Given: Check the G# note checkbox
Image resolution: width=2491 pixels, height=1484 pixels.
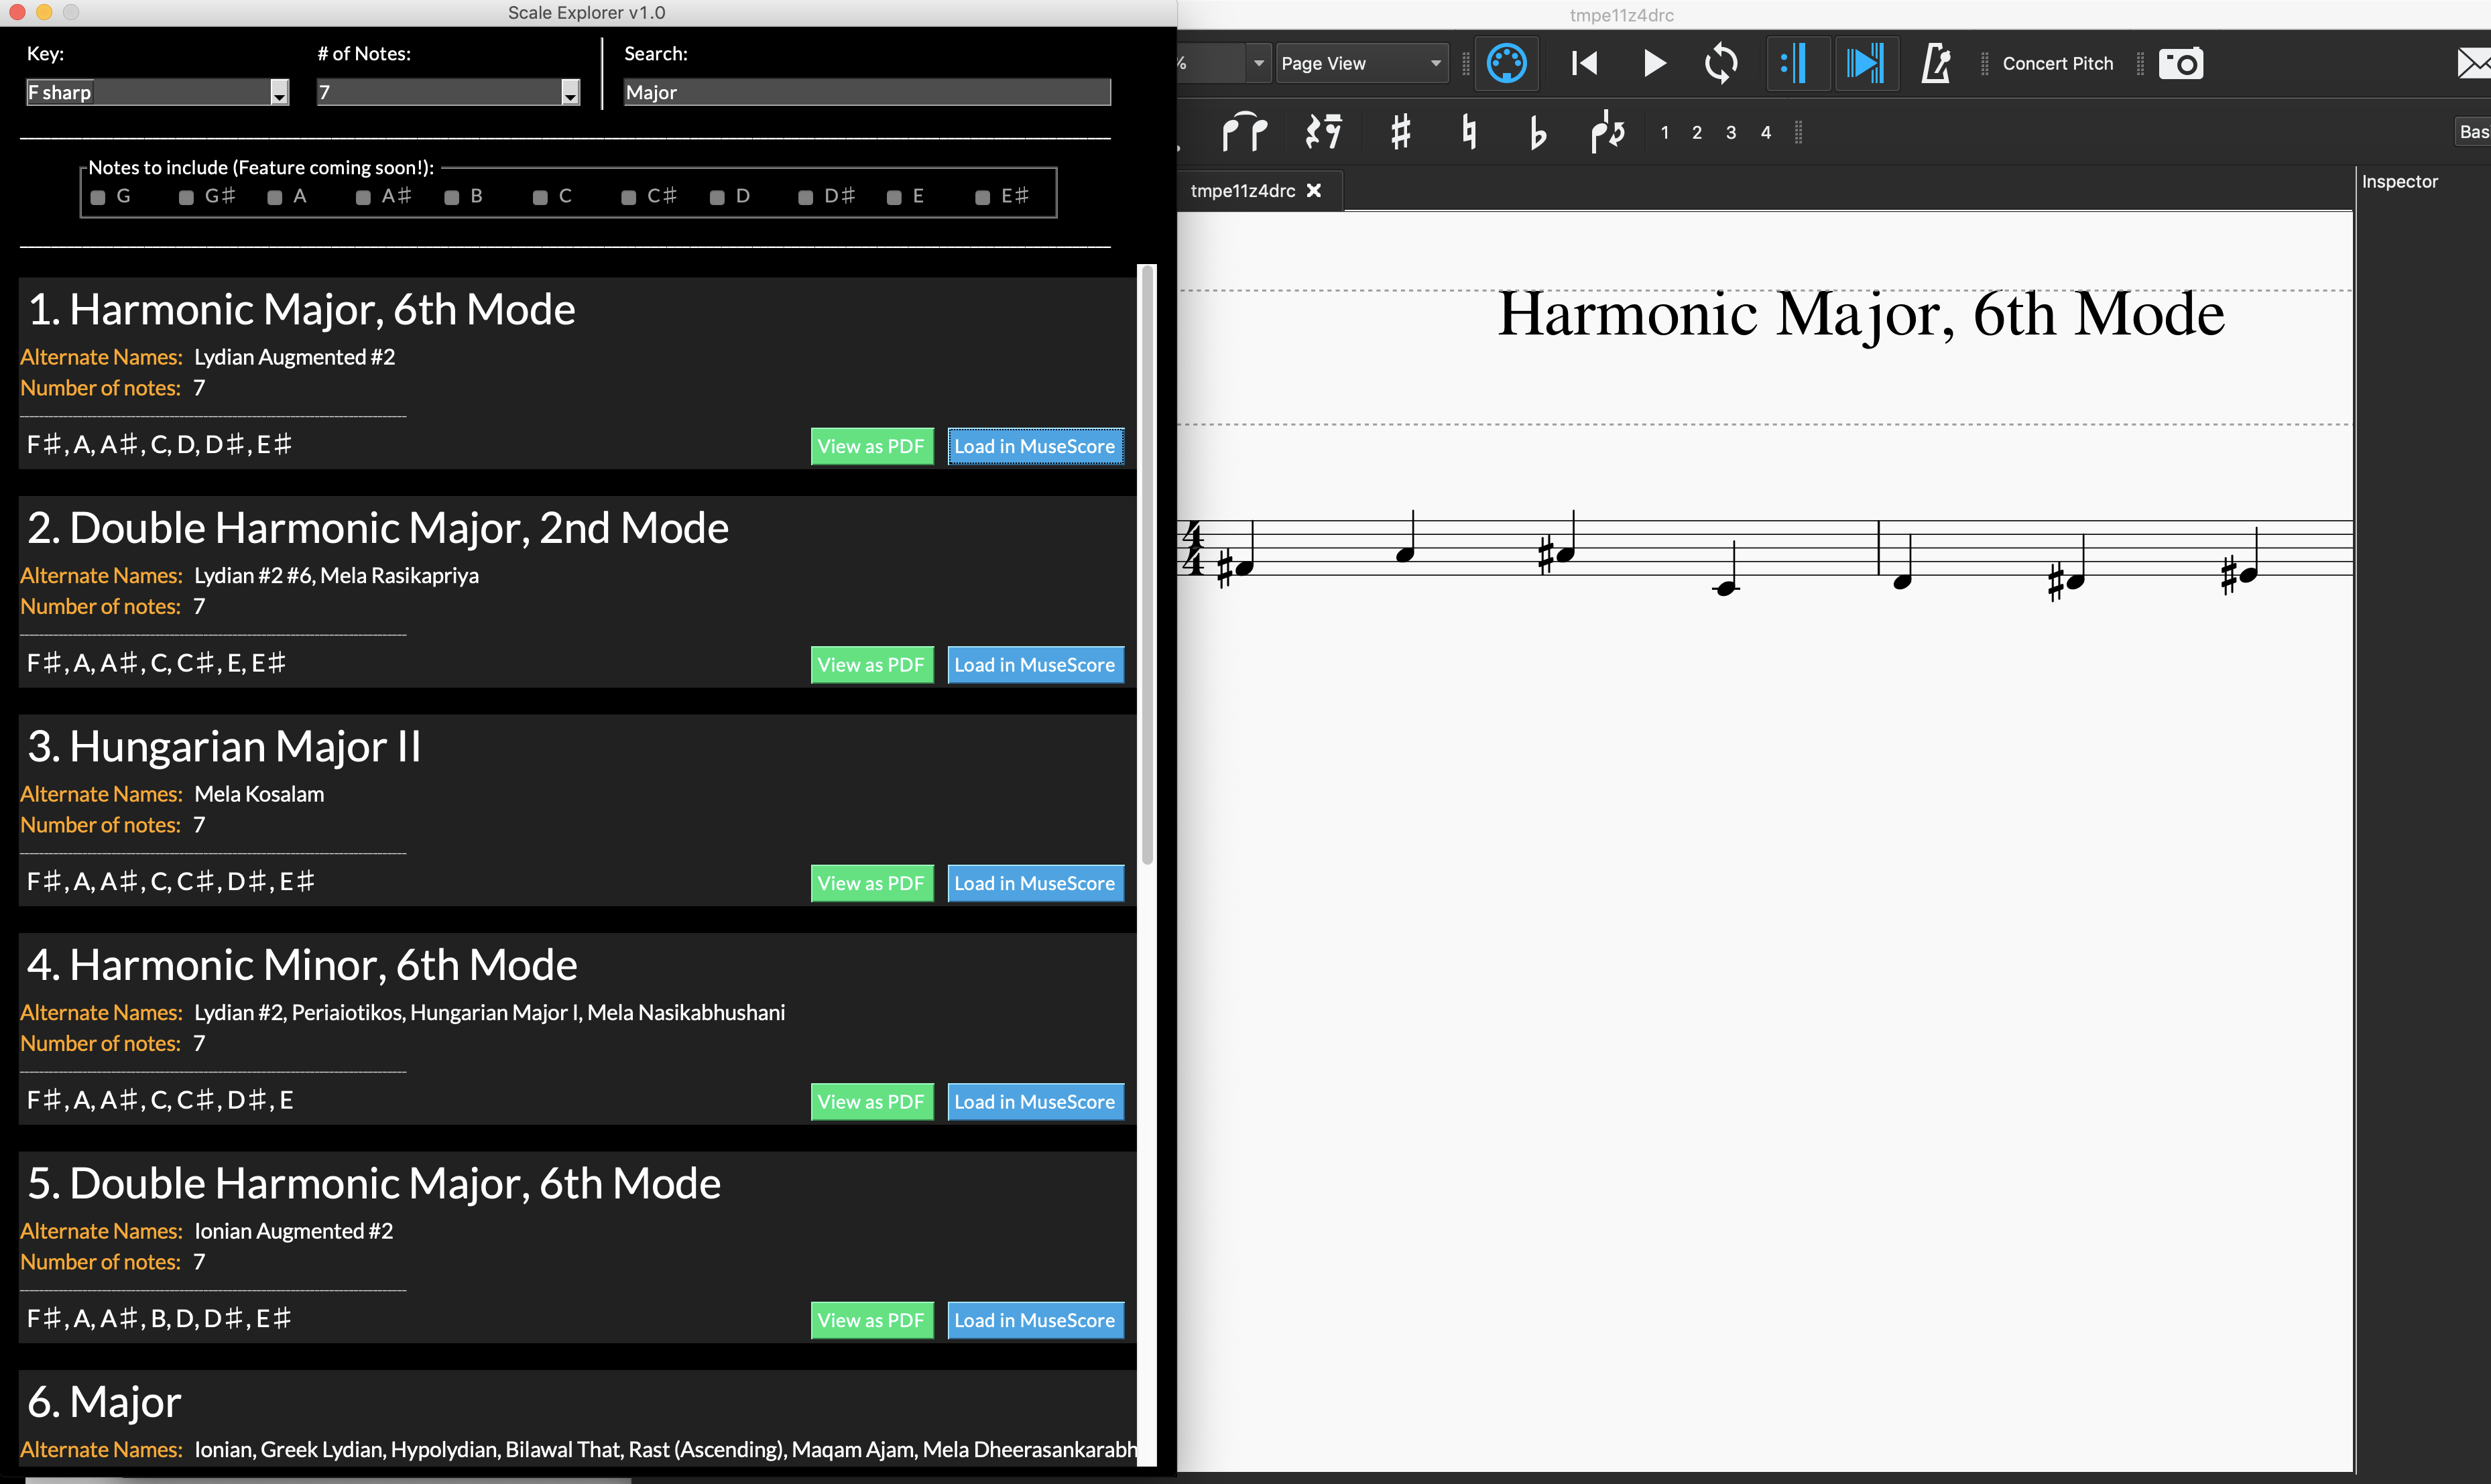Looking at the screenshot, I should (x=186, y=197).
